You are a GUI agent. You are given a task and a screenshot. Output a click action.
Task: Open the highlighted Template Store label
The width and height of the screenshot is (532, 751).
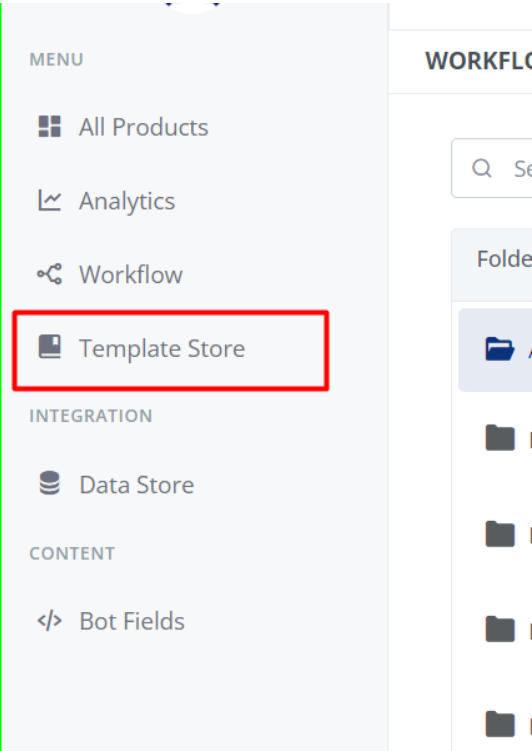162,348
